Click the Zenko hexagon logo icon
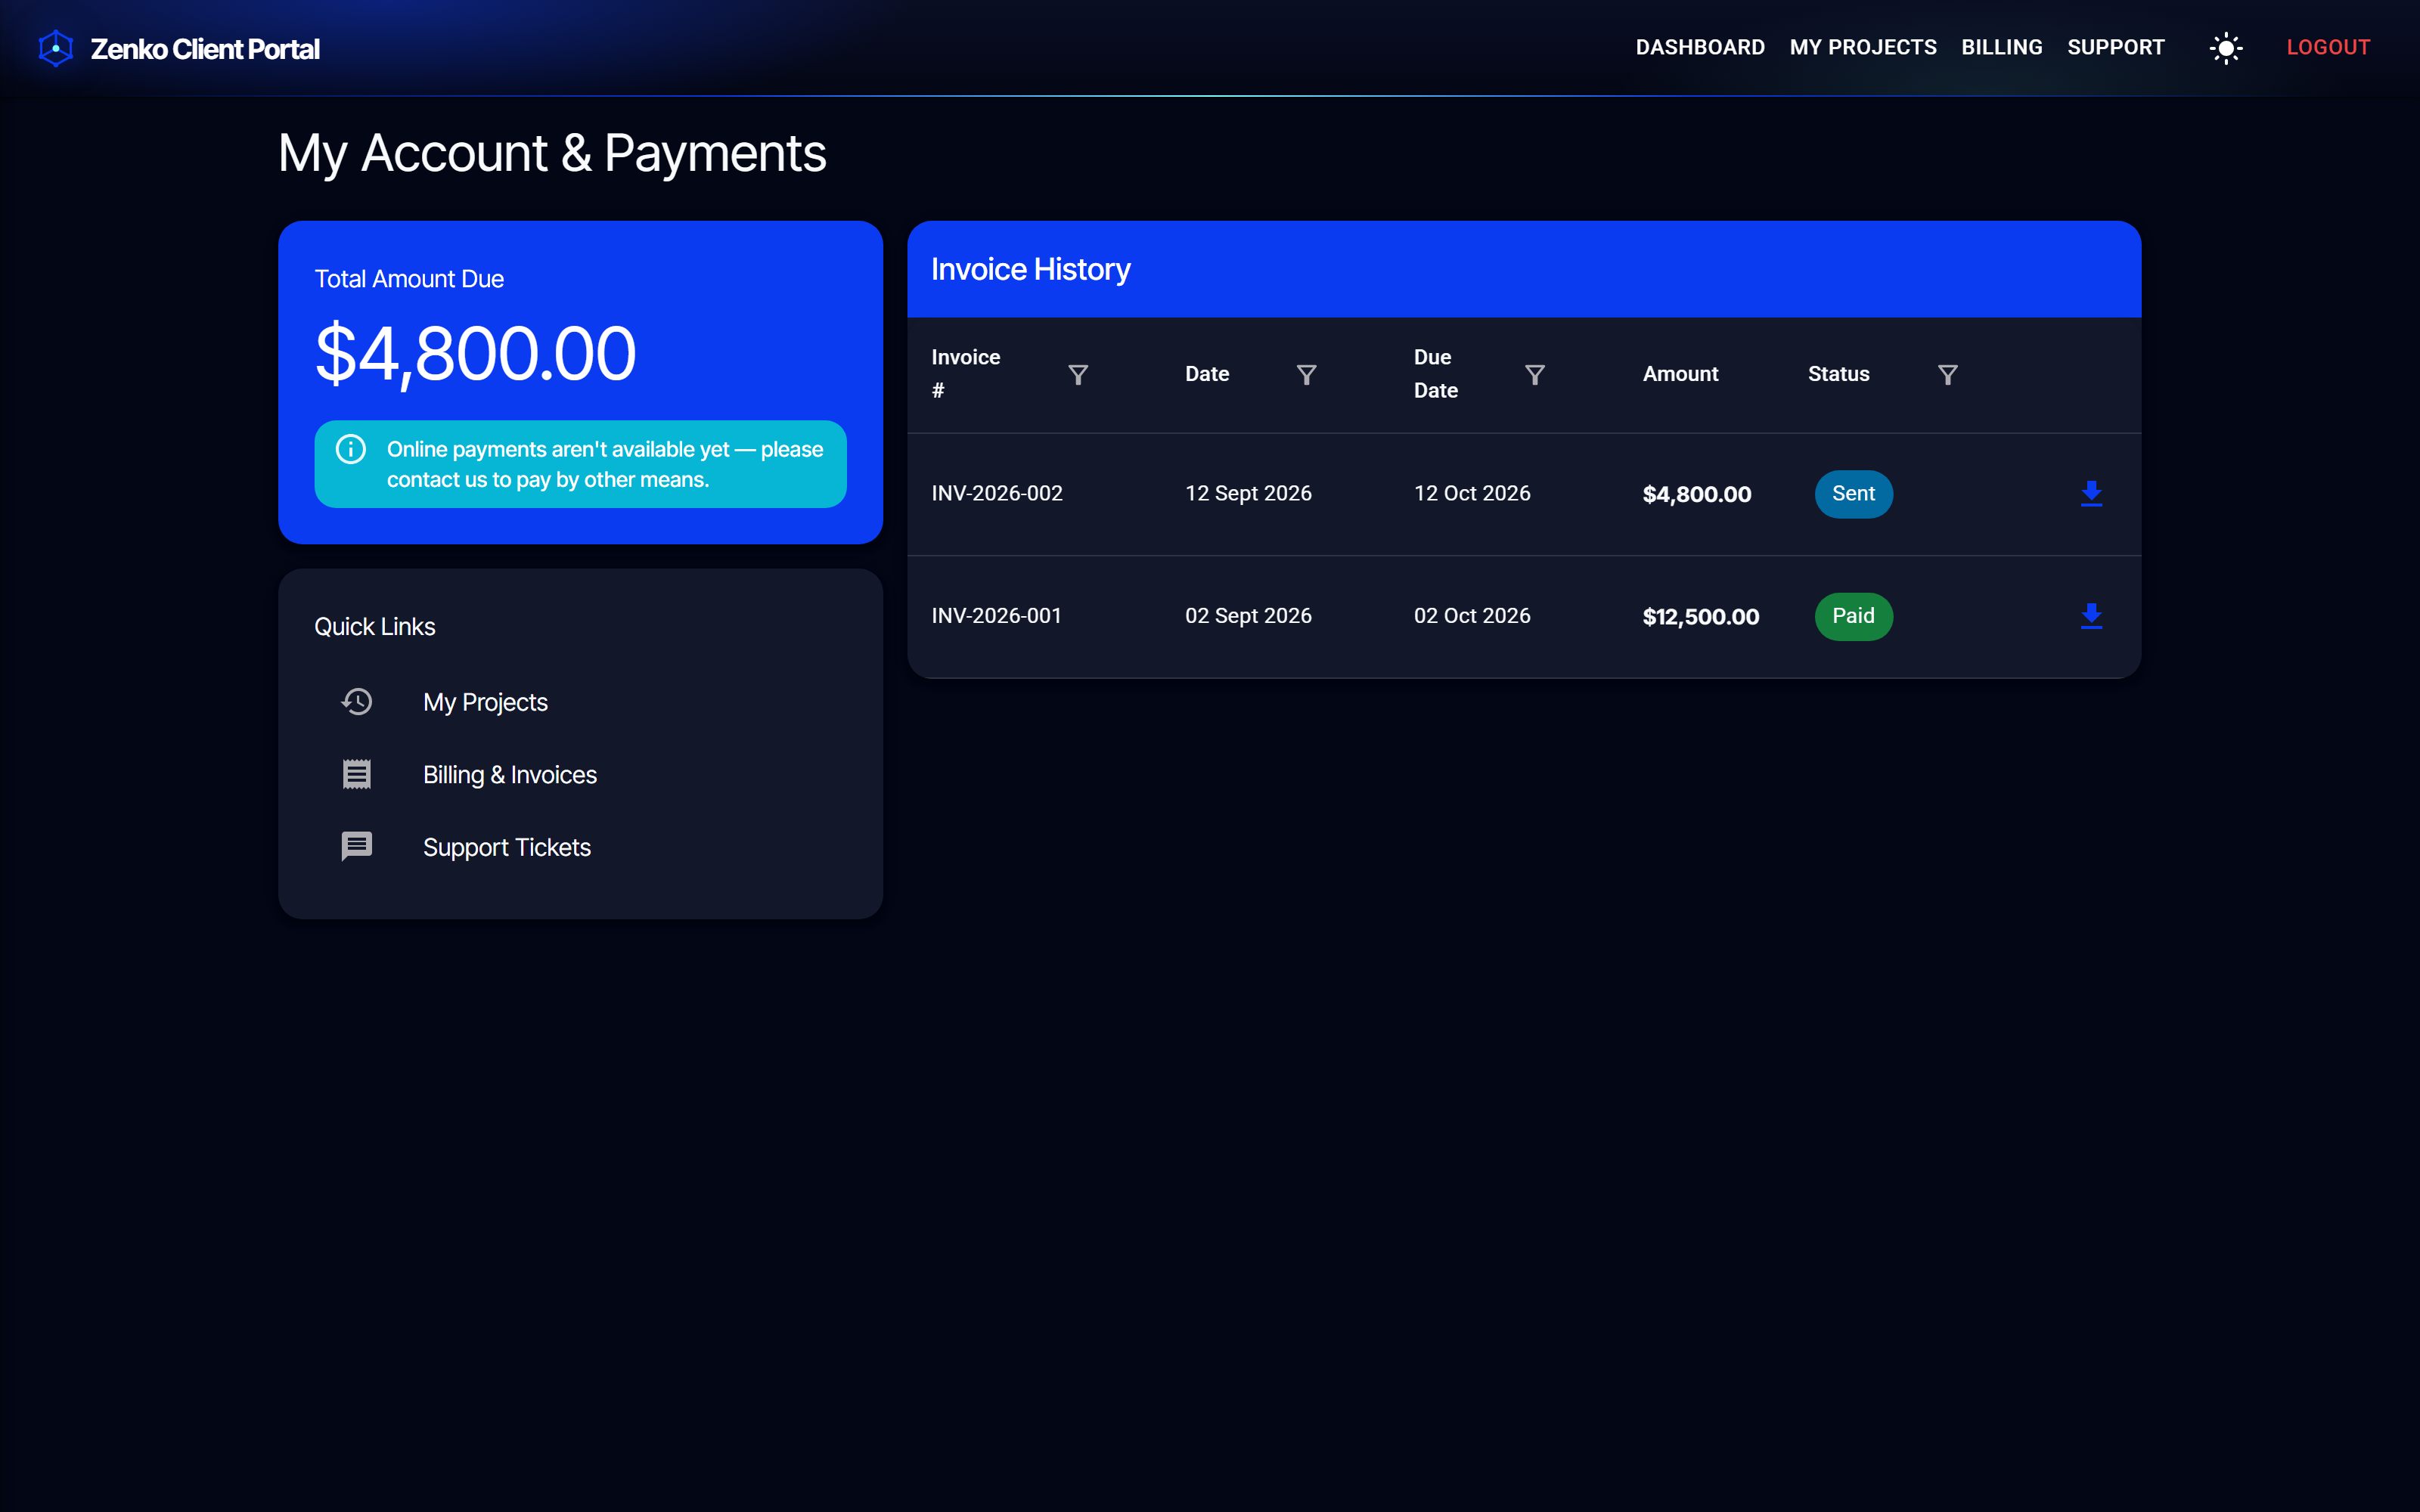2420x1512 pixels. point(56,48)
